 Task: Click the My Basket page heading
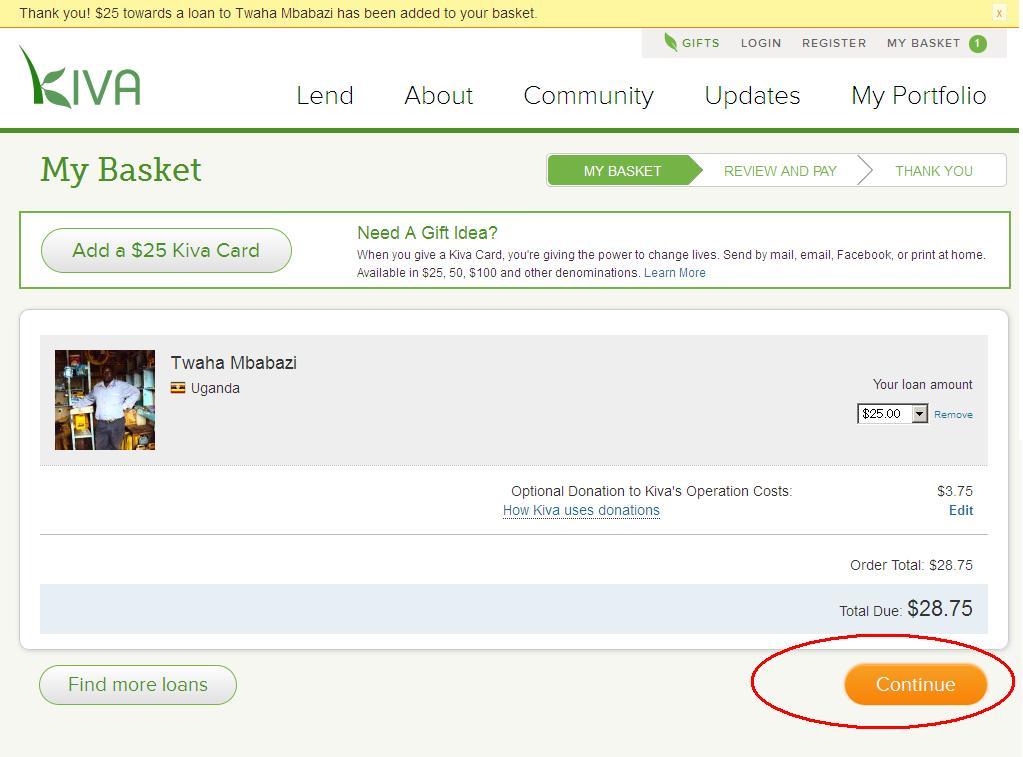pos(121,170)
